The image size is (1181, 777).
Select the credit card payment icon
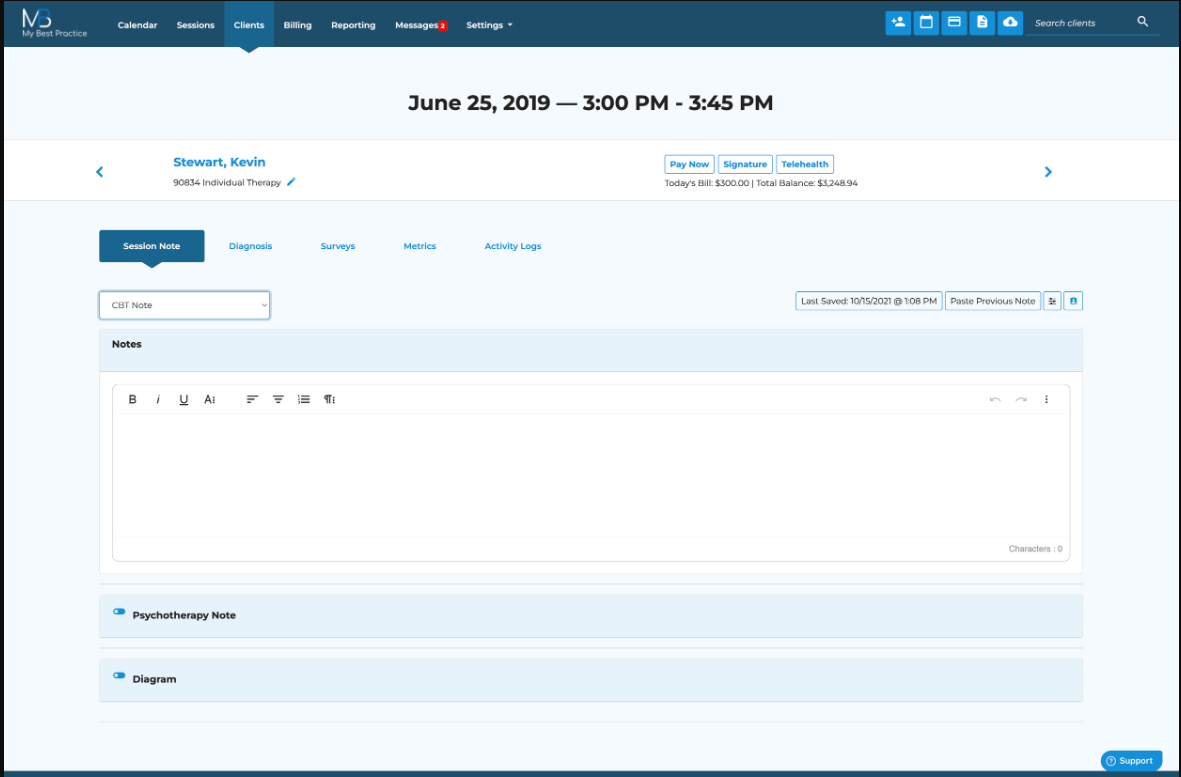(x=953, y=22)
